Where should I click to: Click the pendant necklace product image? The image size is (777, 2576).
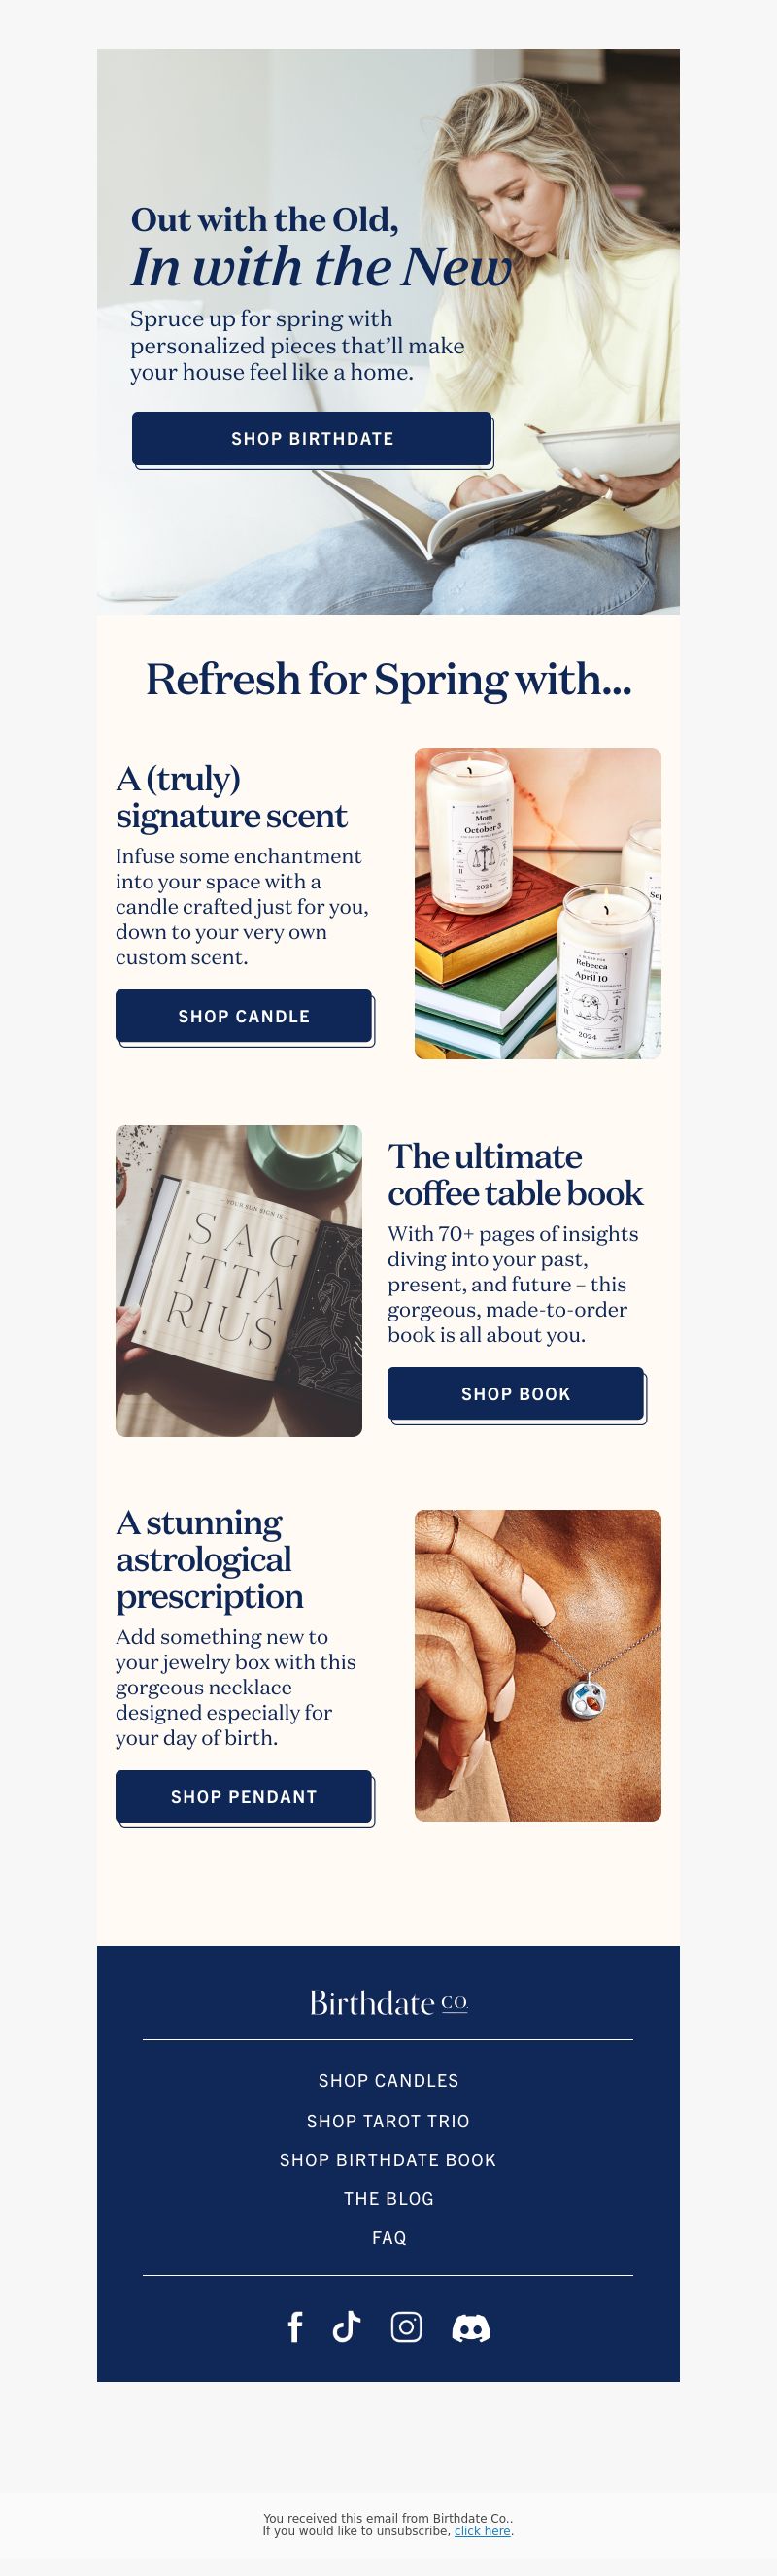pos(538,1665)
